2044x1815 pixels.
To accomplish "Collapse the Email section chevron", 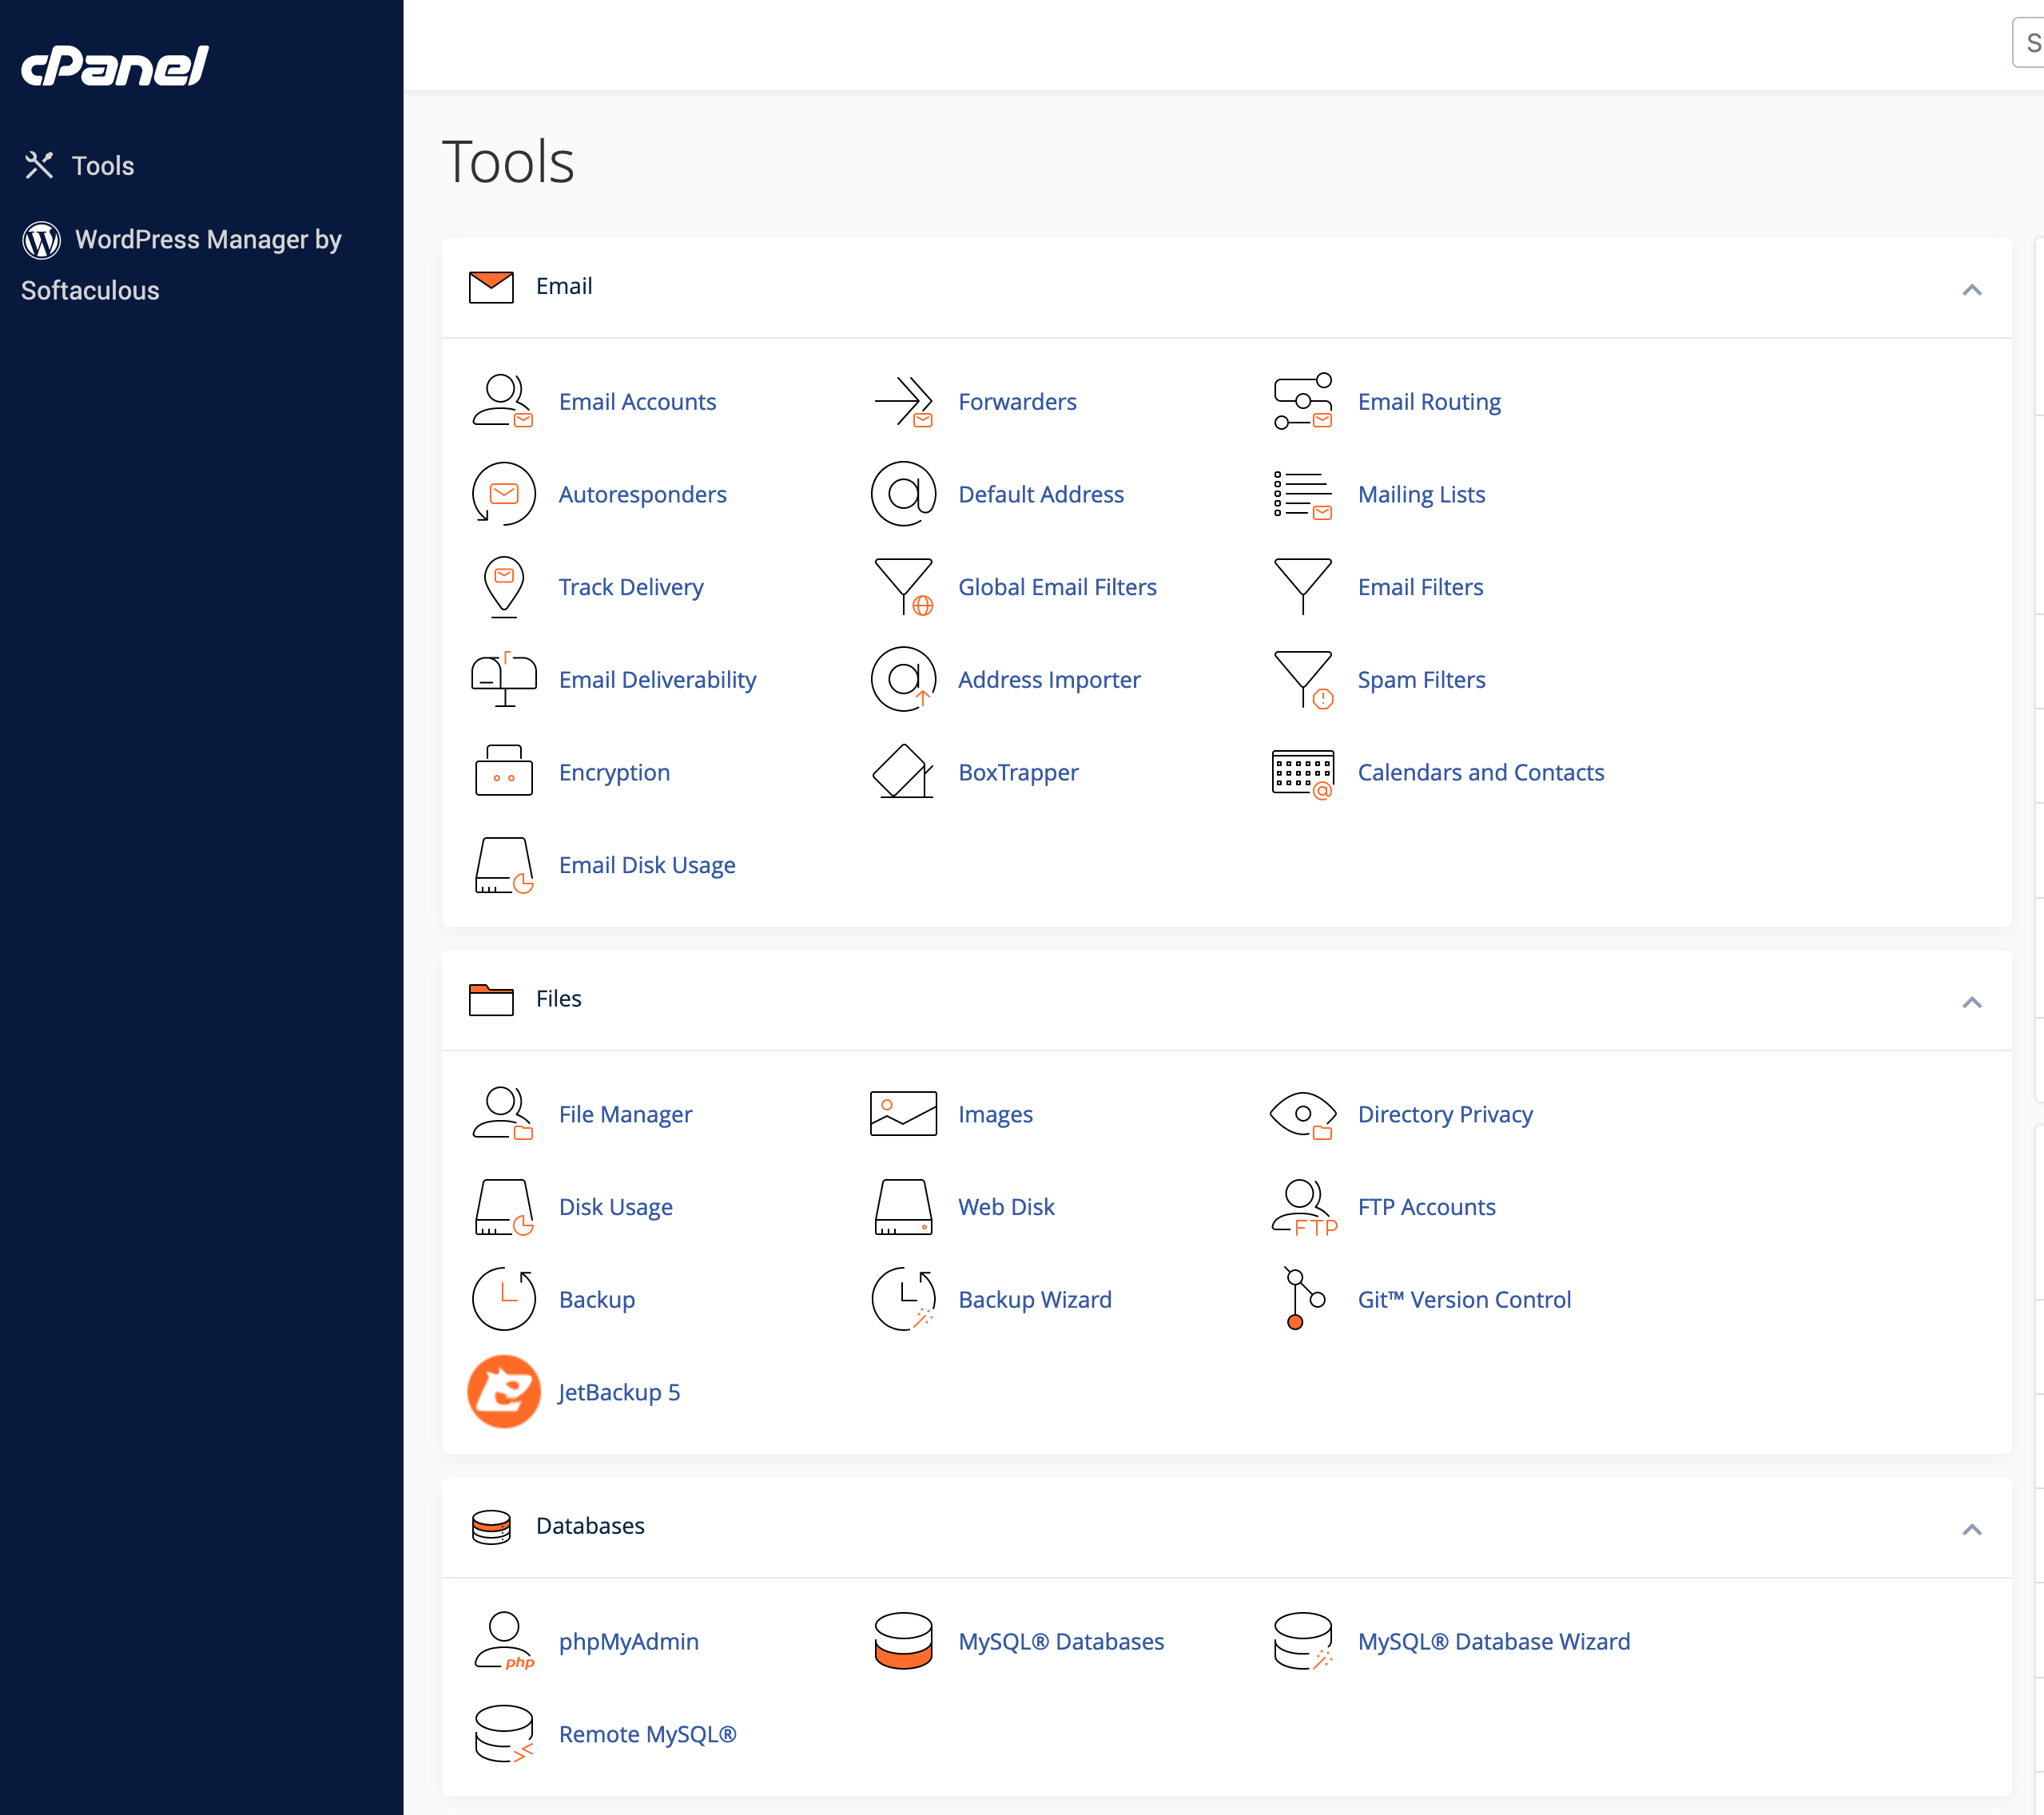I will [x=1972, y=290].
